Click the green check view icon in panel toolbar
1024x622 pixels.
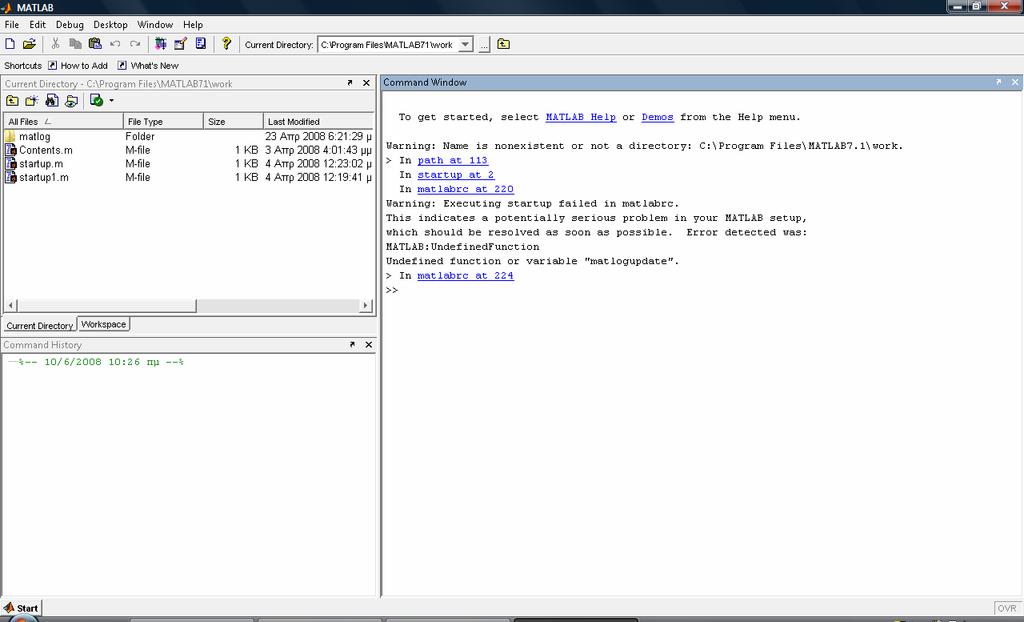tap(97, 101)
